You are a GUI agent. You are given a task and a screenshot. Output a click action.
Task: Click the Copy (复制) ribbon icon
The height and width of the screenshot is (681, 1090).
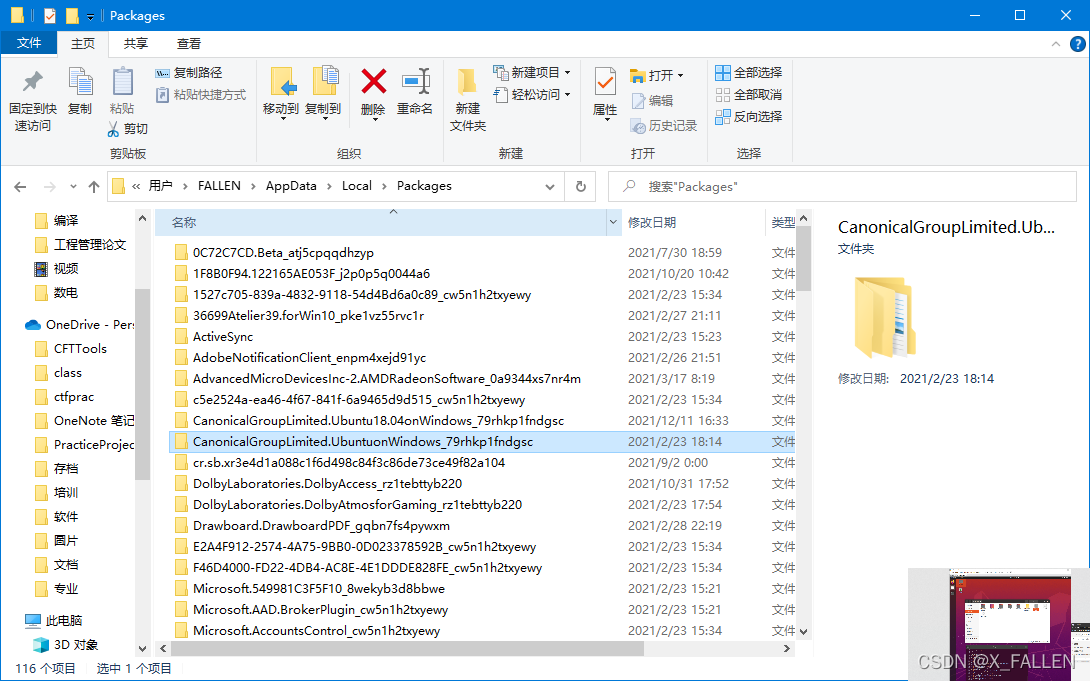coord(80,82)
